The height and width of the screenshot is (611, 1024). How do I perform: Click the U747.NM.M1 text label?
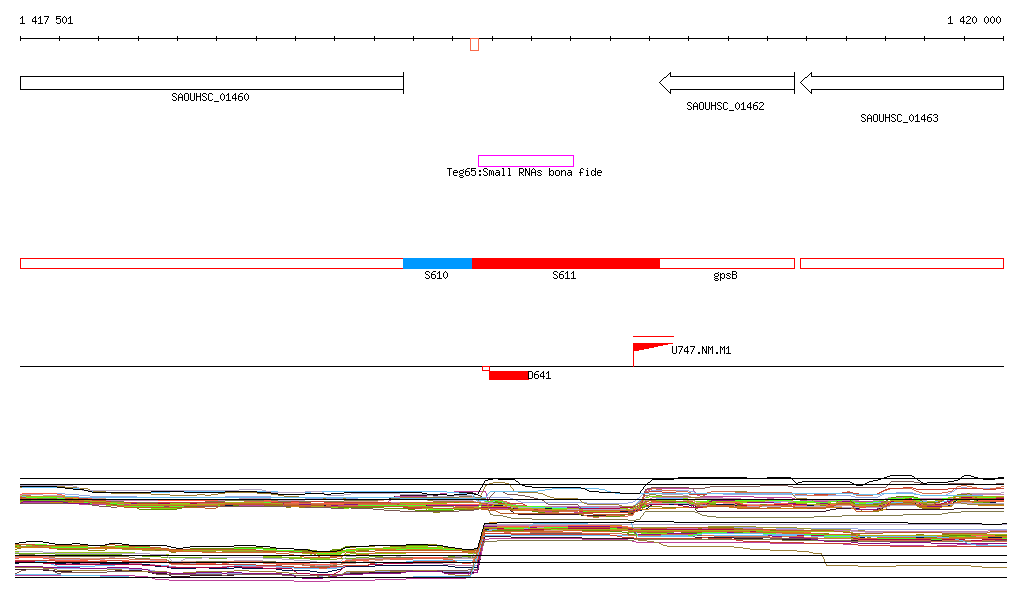click(701, 351)
